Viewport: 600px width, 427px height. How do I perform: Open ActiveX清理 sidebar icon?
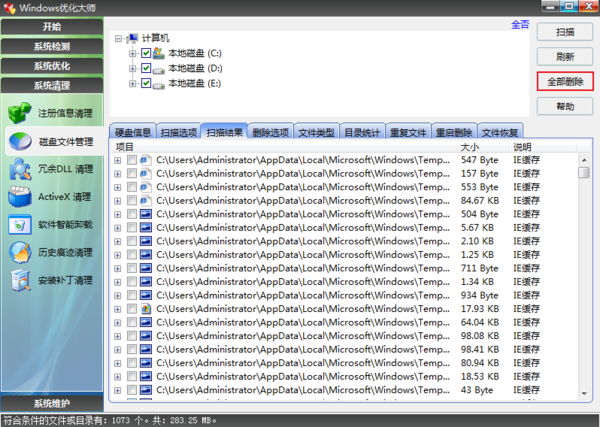pos(20,197)
